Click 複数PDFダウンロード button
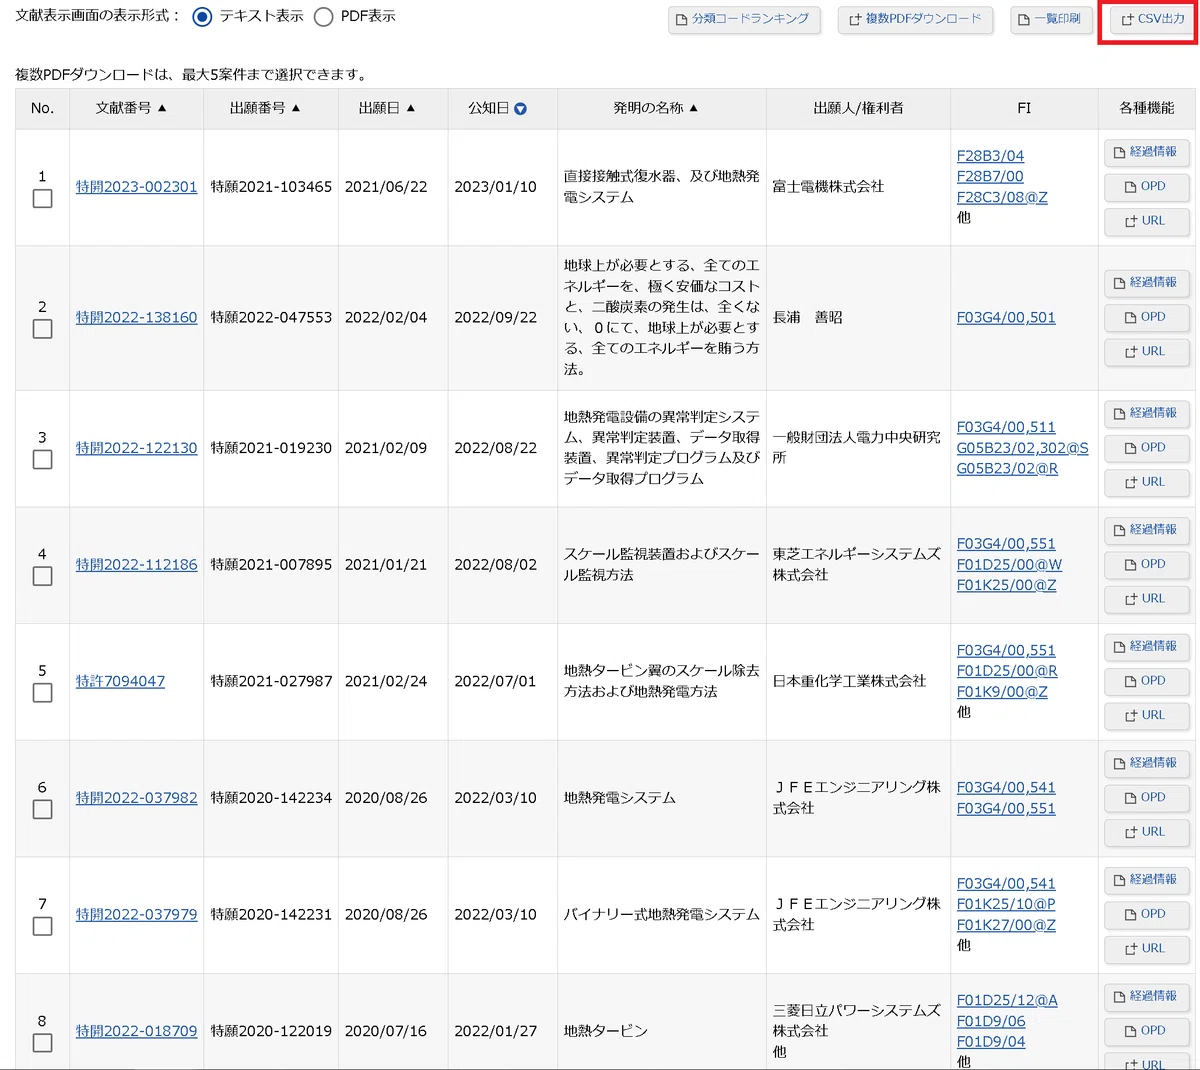Image resolution: width=1200 pixels, height=1070 pixels. click(x=915, y=20)
